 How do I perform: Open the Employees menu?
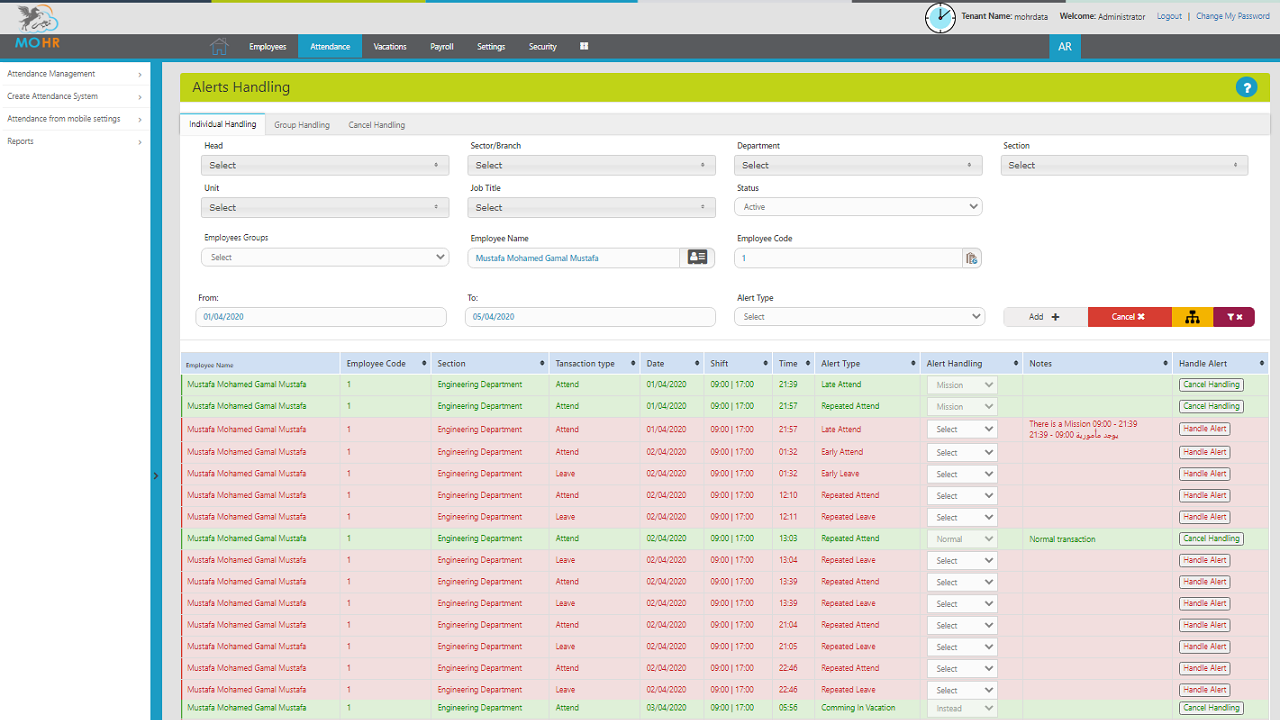pos(268,46)
